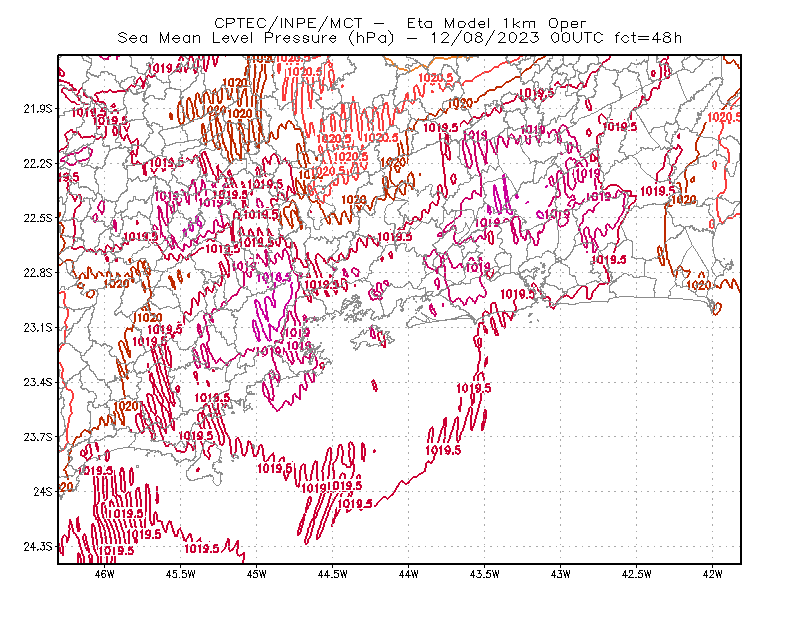This screenshot has width=800, height=618.
Task: Click the 42W longitude axis label
Action: pos(713,574)
